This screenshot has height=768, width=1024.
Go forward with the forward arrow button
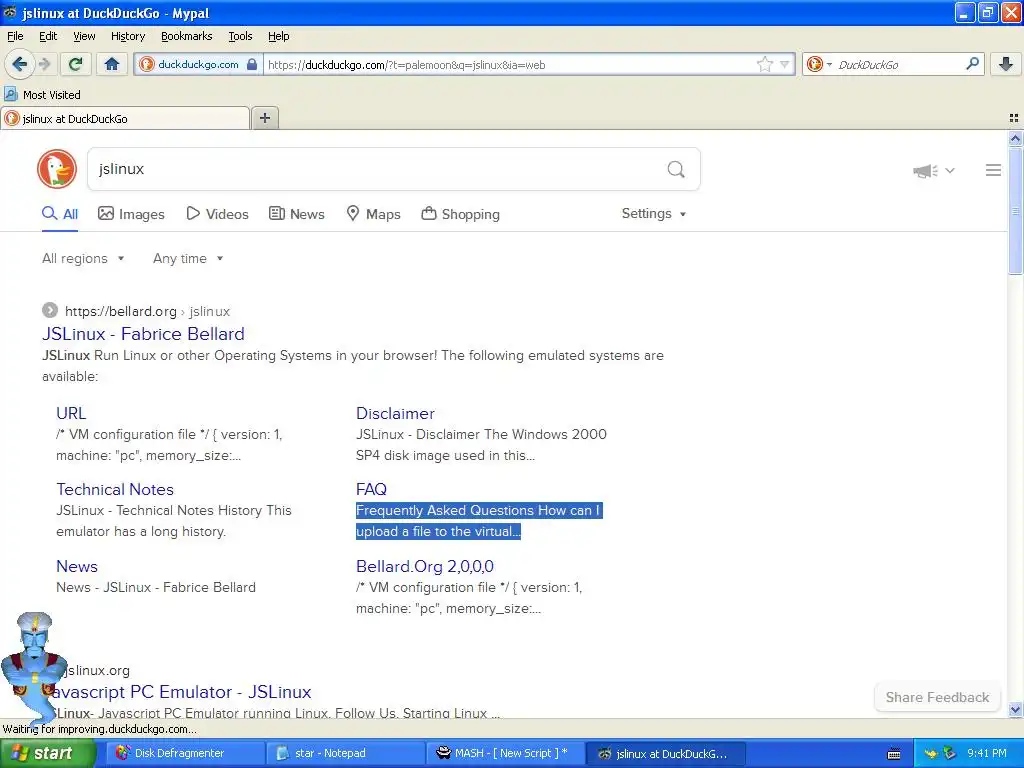[x=44, y=64]
